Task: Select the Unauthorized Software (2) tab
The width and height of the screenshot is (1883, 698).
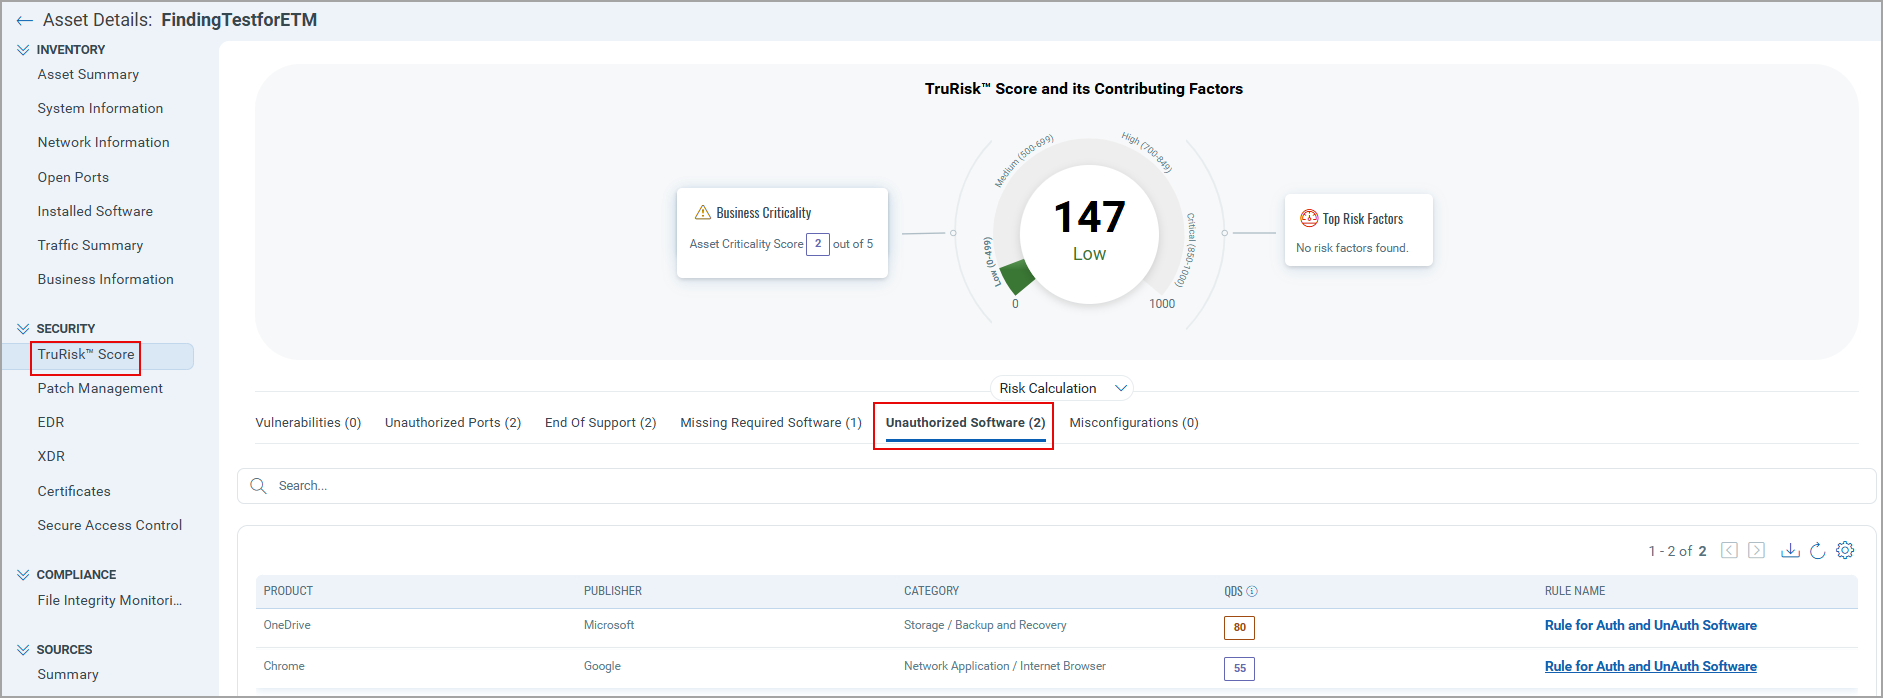Action: [x=965, y=423]
